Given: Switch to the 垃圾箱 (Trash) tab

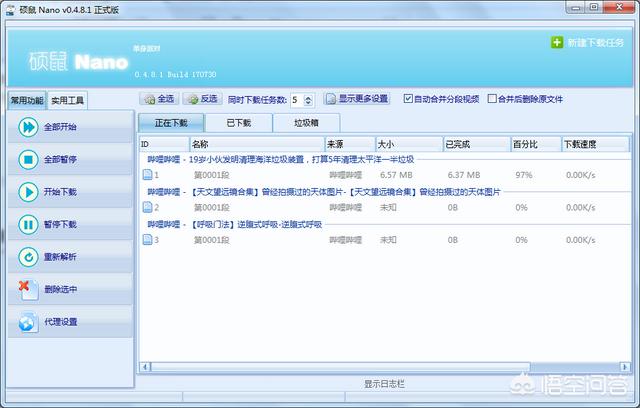Looking at the screenshot, I should (x=306, y=123).
